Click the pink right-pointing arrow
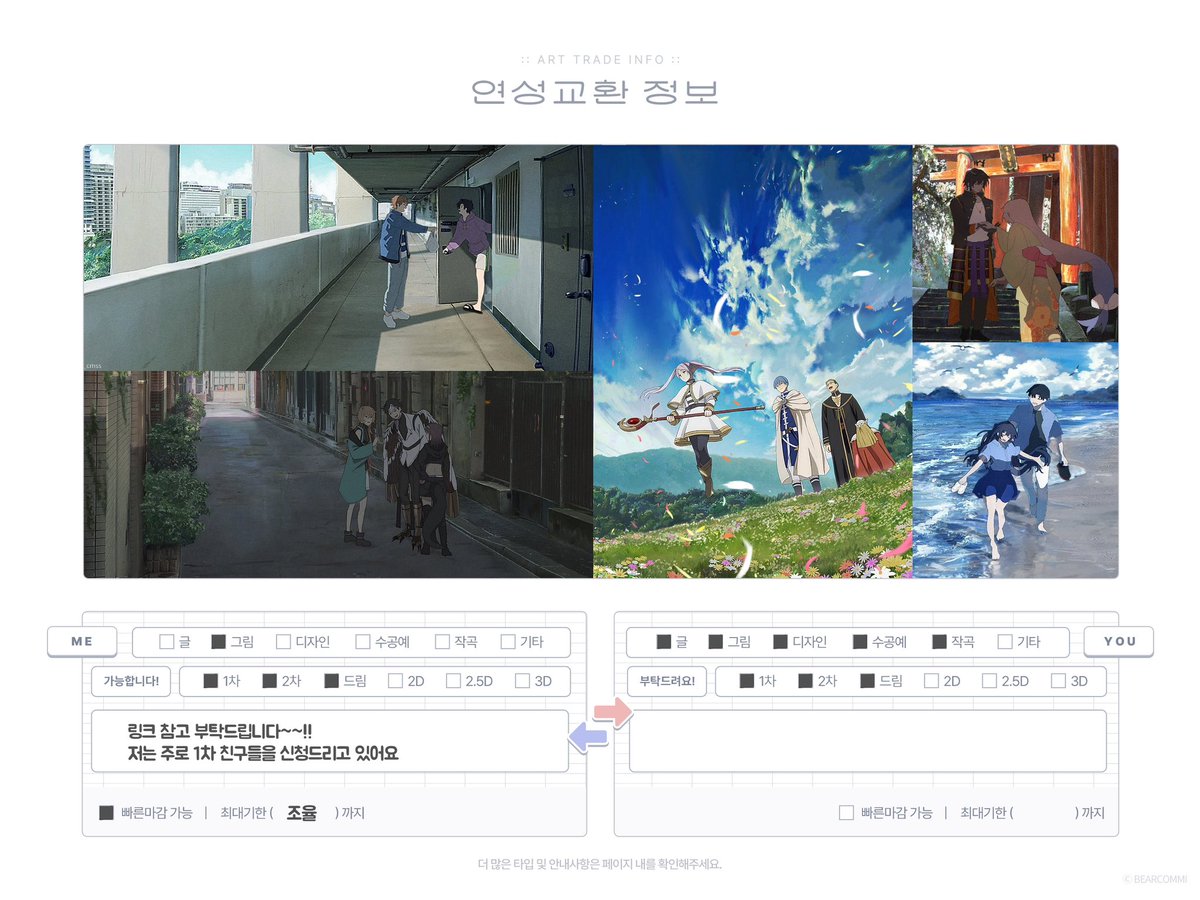Viewport: 1200px width, 900px height. (x=613, y=713)
